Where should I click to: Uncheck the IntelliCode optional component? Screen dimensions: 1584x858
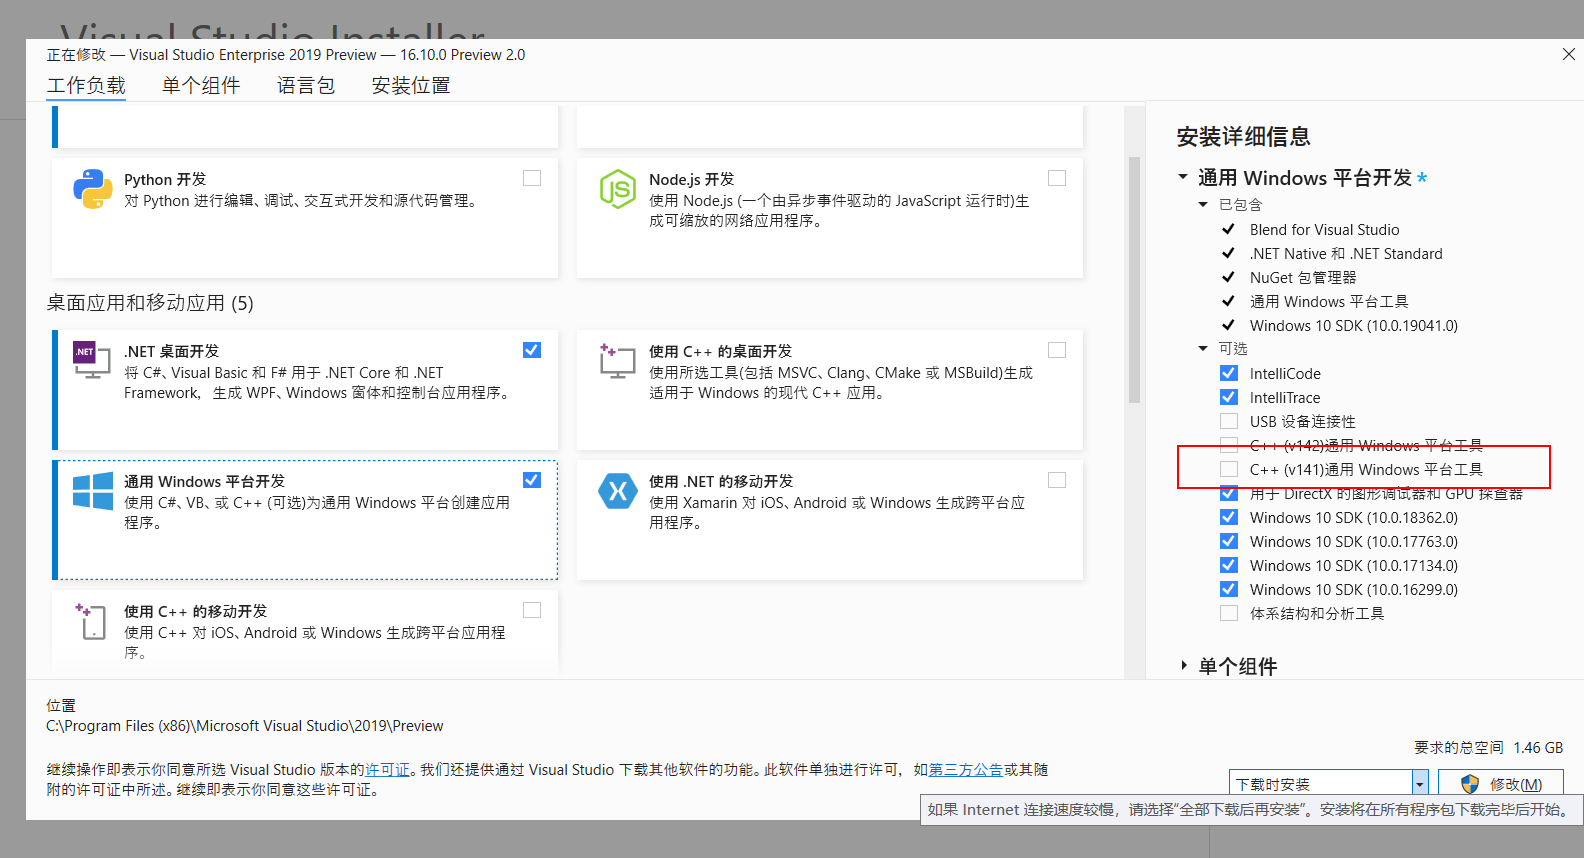[x=1229, y=373]
